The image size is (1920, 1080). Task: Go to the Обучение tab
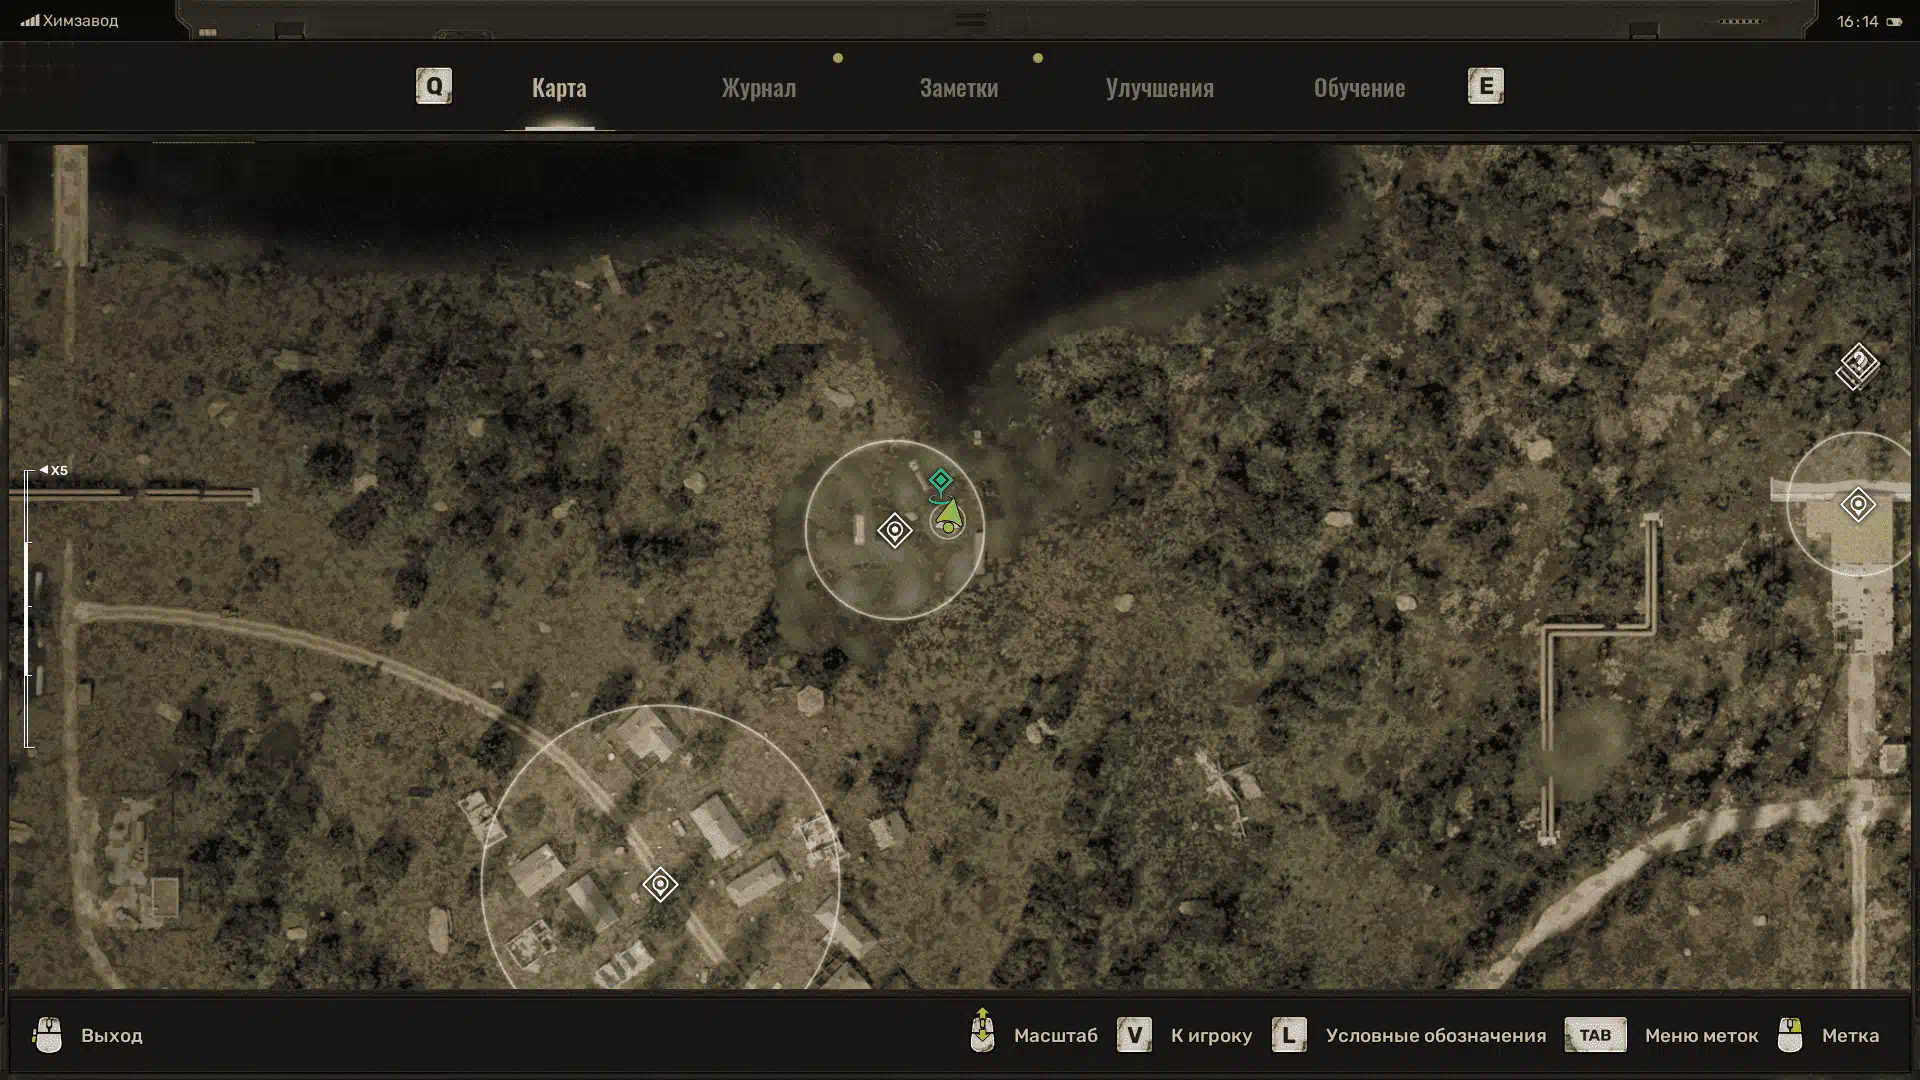pos(1359,88)
